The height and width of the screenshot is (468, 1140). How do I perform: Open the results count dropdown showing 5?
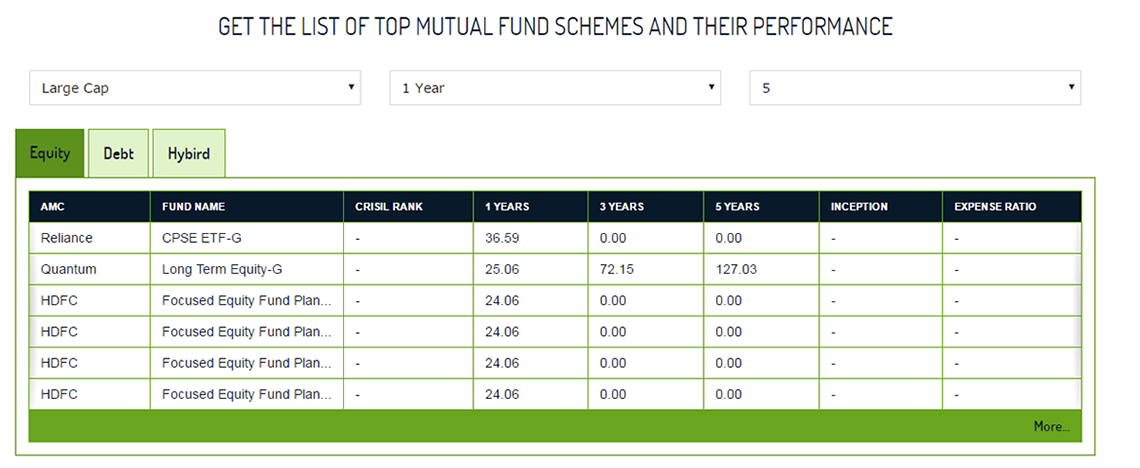point(914,88)
